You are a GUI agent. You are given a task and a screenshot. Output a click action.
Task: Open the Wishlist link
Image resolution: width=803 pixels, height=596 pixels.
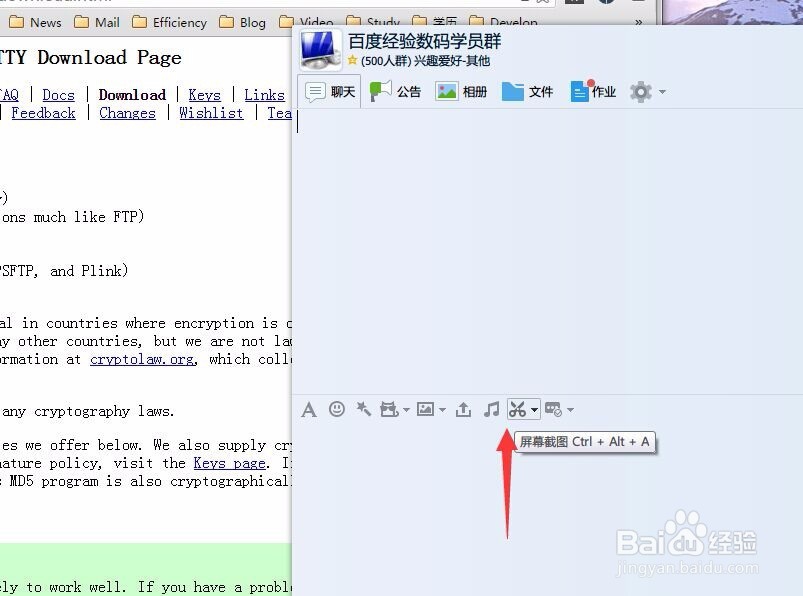[x=211, y=113]
